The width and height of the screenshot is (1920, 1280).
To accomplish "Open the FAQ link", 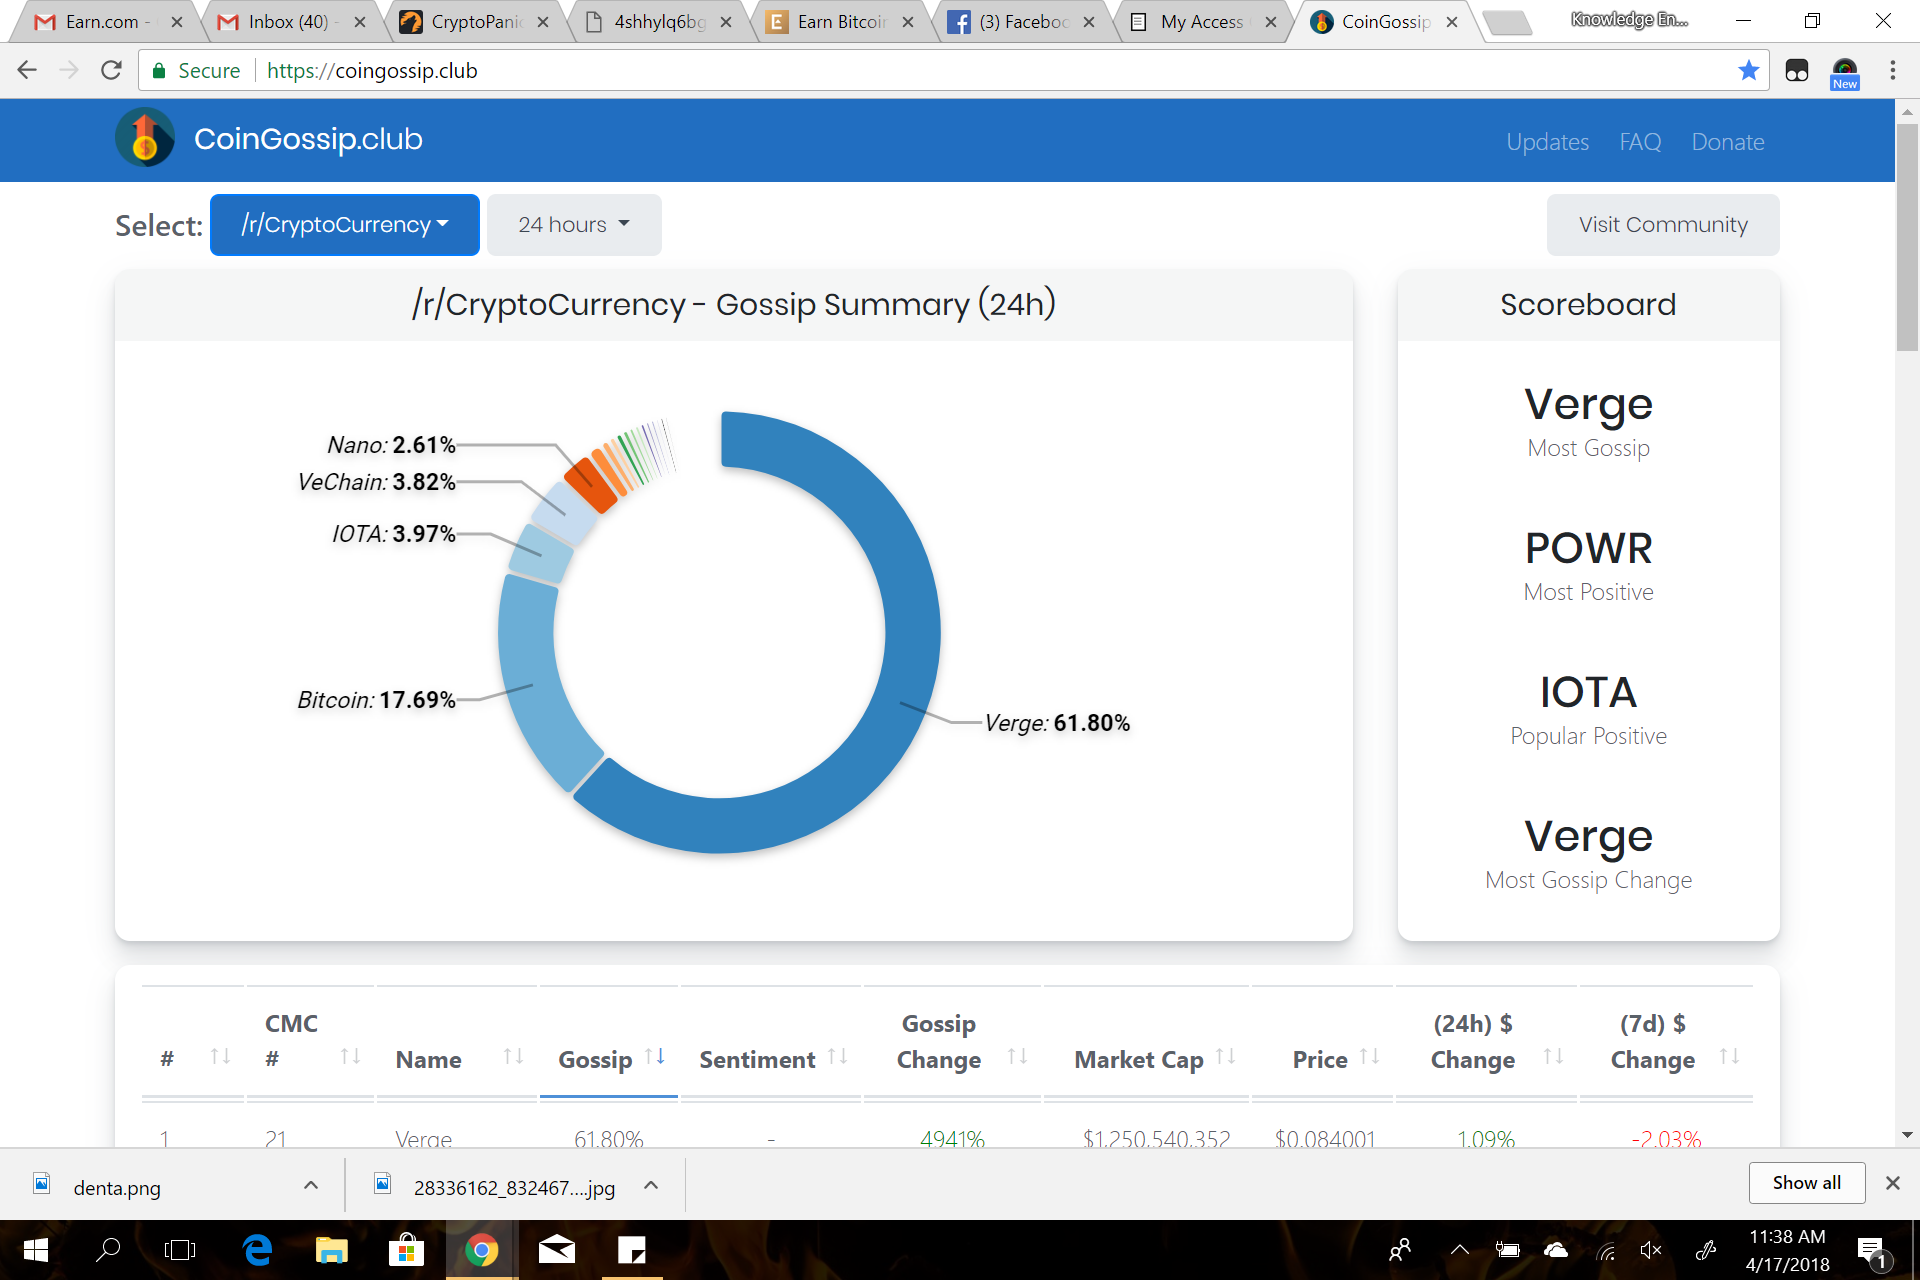I will click(x=1640, y=142).
